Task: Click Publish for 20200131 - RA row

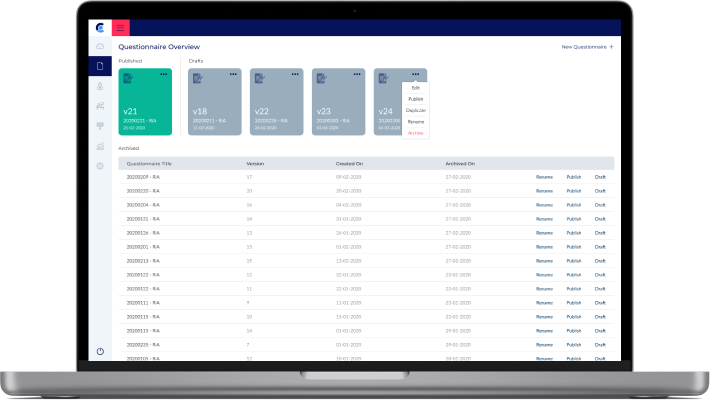Action: (574, 219)
